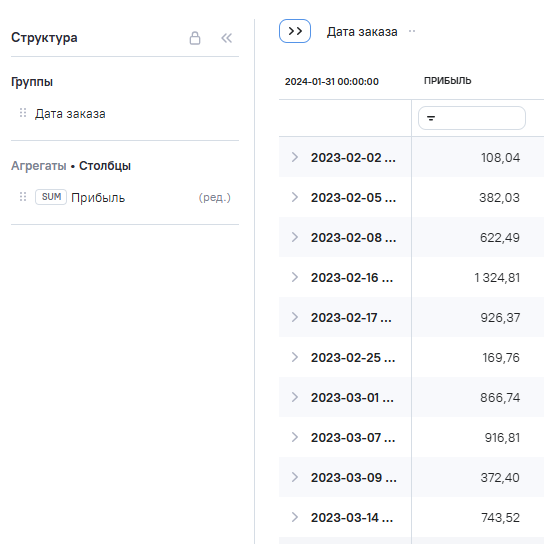Click the ПРИБЫЛЬ column header
Screen dimensions: 544x544
pyautogui.click(x=448, y=81)
